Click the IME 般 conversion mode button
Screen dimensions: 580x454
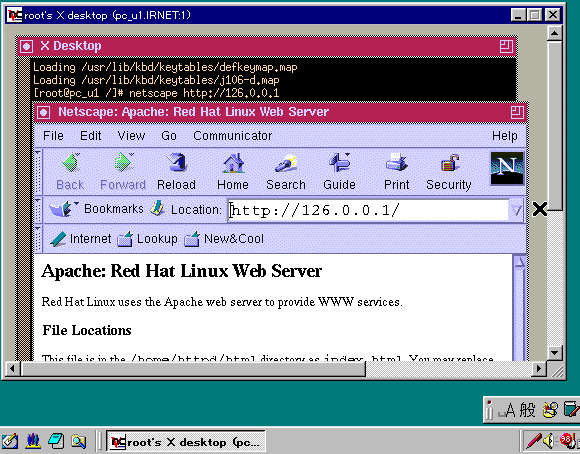coord(527,410)
